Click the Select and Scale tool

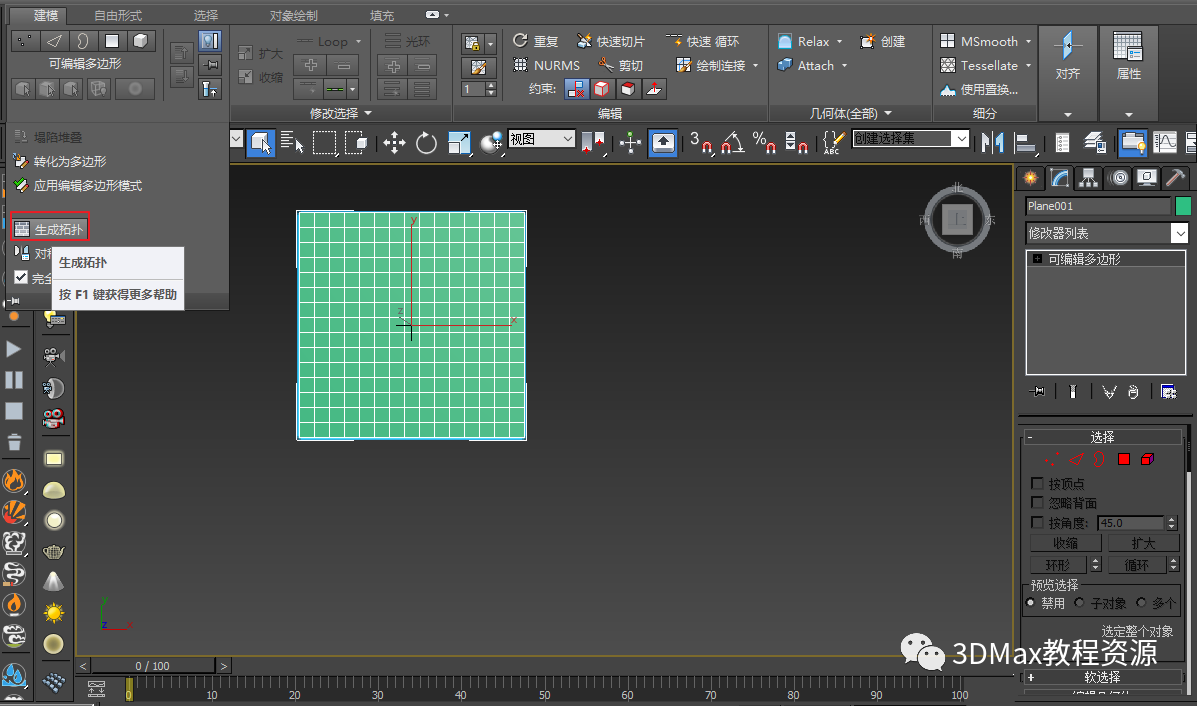pos(460,143)
